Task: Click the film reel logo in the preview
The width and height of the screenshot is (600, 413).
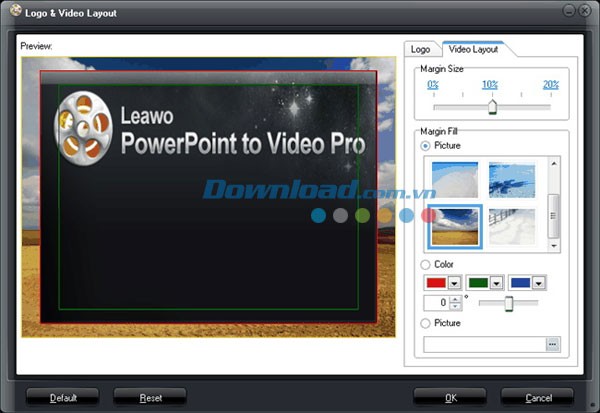Action: 83,128
